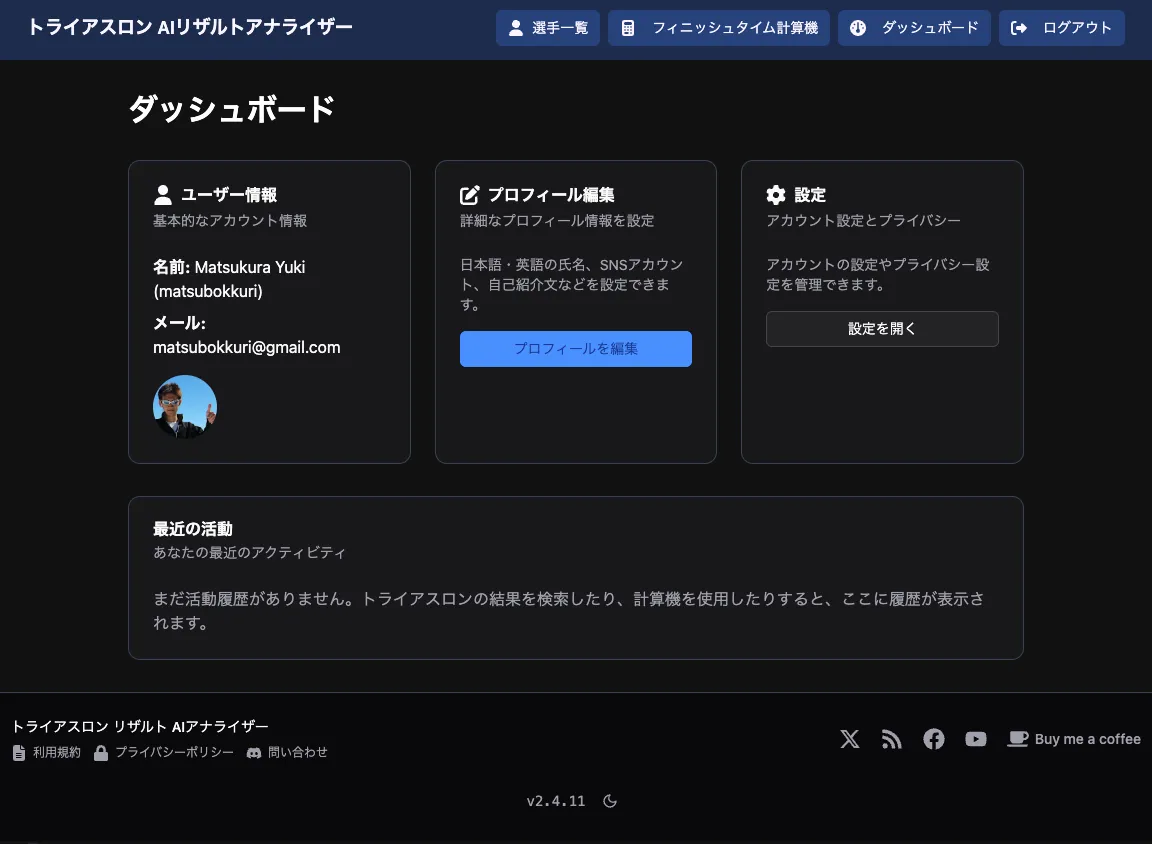The height and width of the screenshot is (844, 1152).
Task: Open the プライバシーポリシー link
Action: pyautogui.click(x=174, y=752)
